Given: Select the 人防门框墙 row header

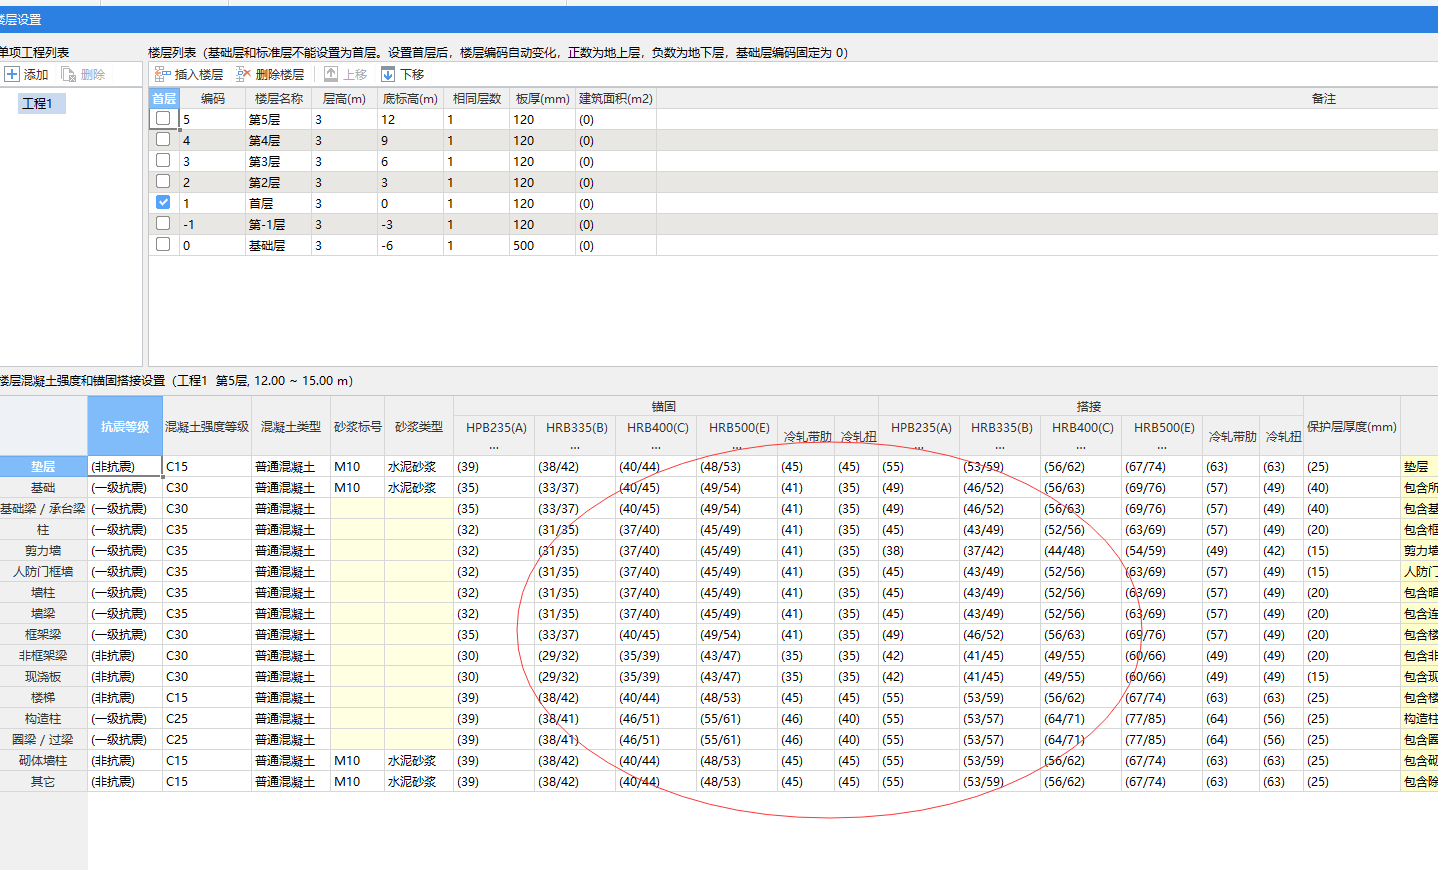Looking at the screenshot, I should (x=43, y=572).
